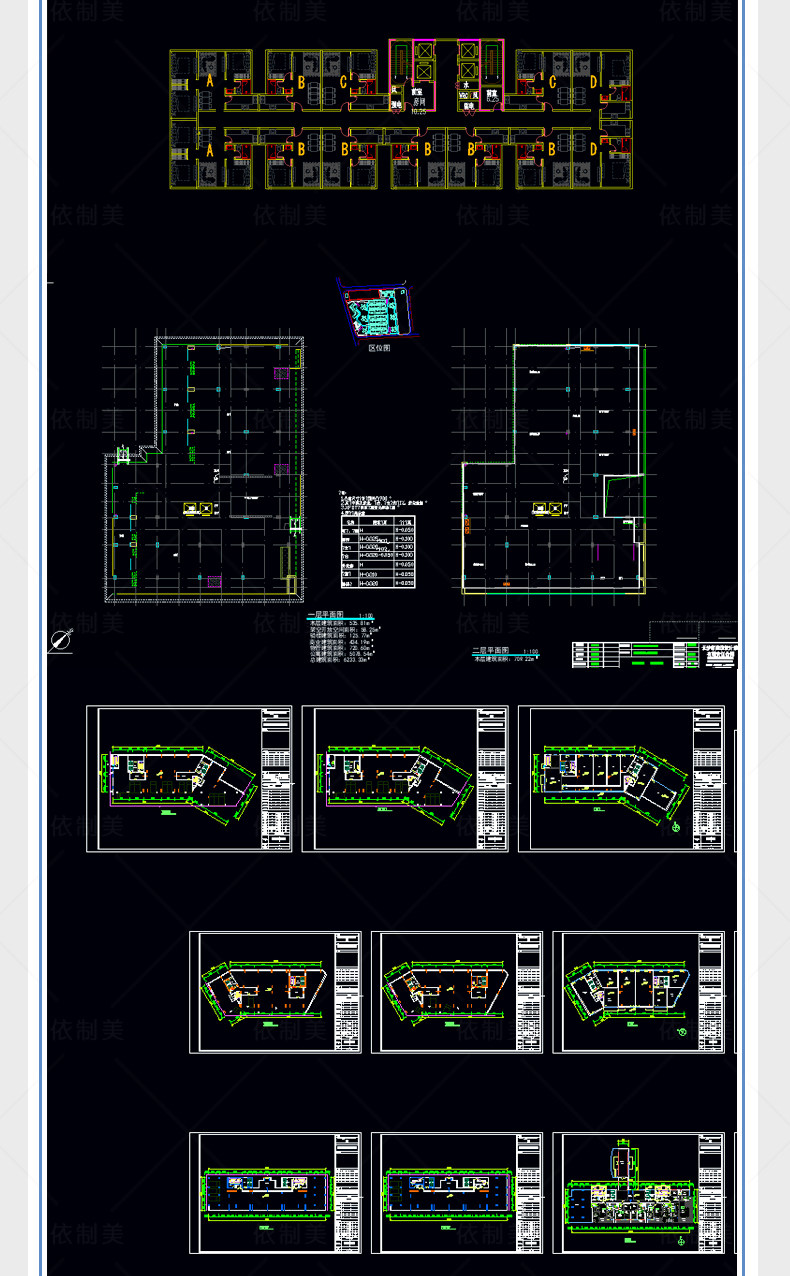Click the north arrow compass symbol at left edge

[x=60, y=641]
